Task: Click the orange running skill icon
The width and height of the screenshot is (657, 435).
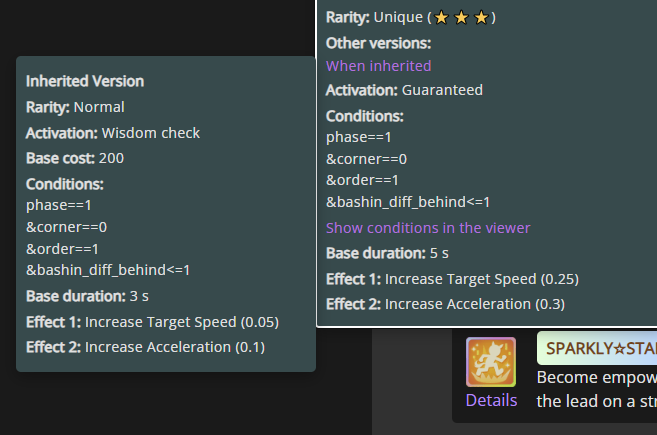Action: click(x=491, y=362)
